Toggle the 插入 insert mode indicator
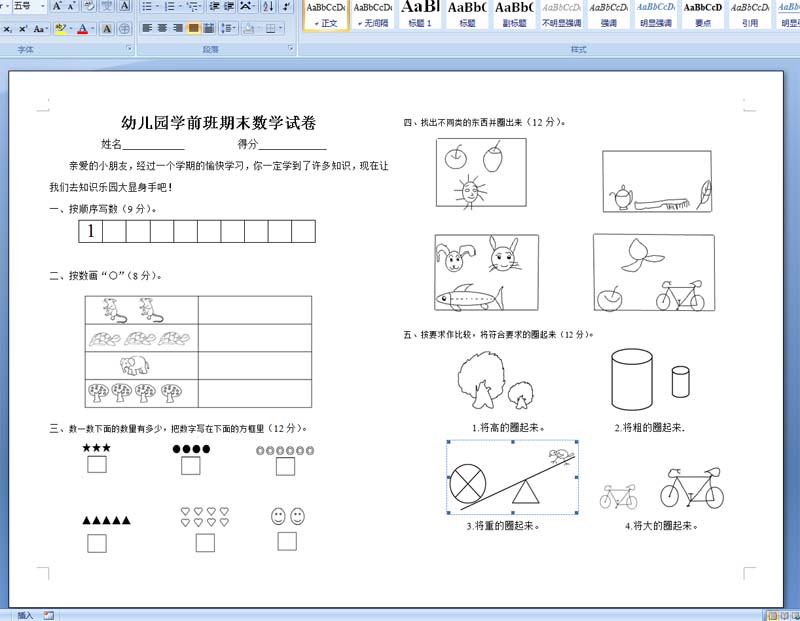 (x=25, y=615)
